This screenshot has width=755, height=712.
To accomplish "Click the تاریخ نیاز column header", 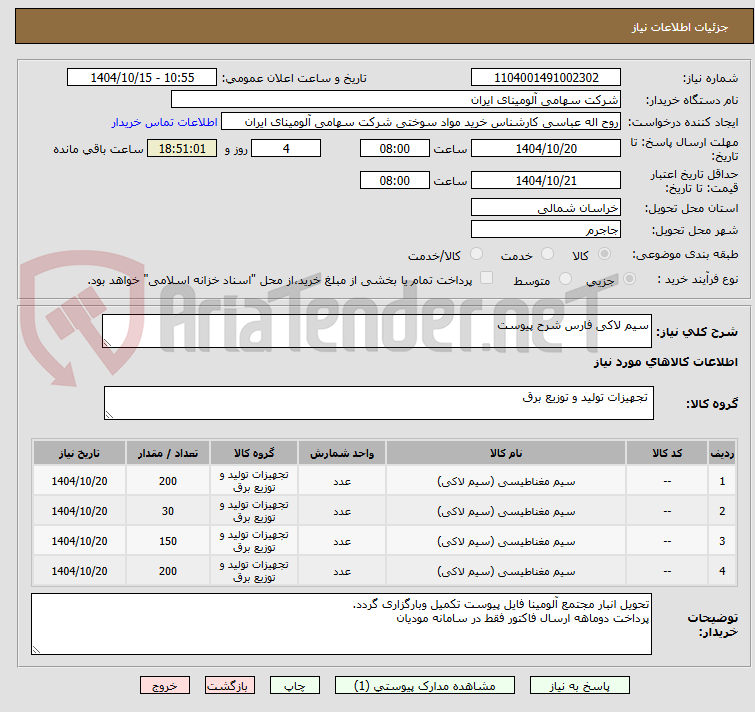I will point(79,453).
